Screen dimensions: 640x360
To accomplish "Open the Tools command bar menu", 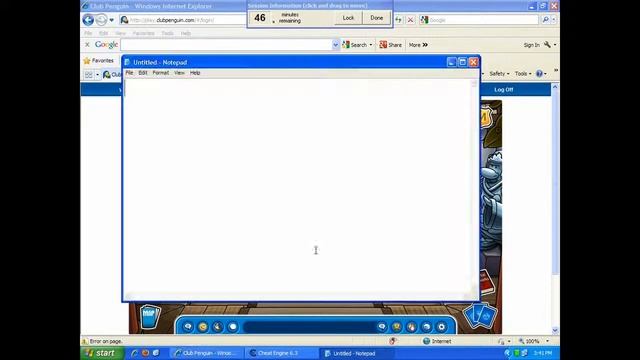I will [522, 74].
